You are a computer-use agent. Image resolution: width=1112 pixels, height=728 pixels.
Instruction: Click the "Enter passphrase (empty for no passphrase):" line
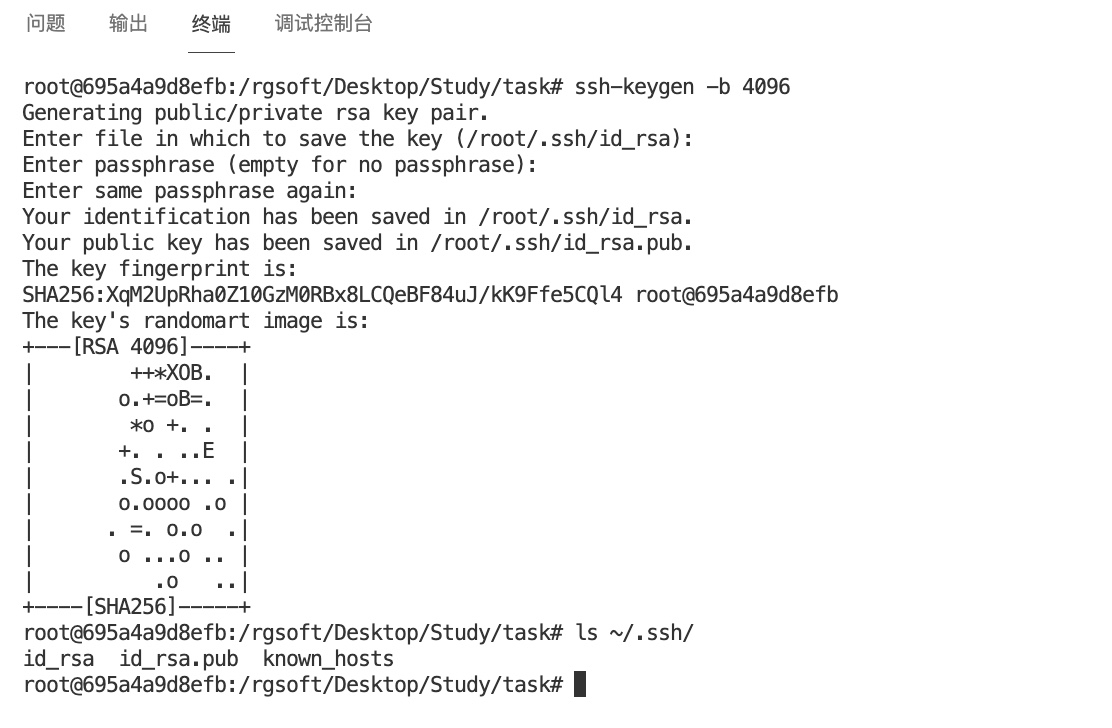(x=280, y=165)
